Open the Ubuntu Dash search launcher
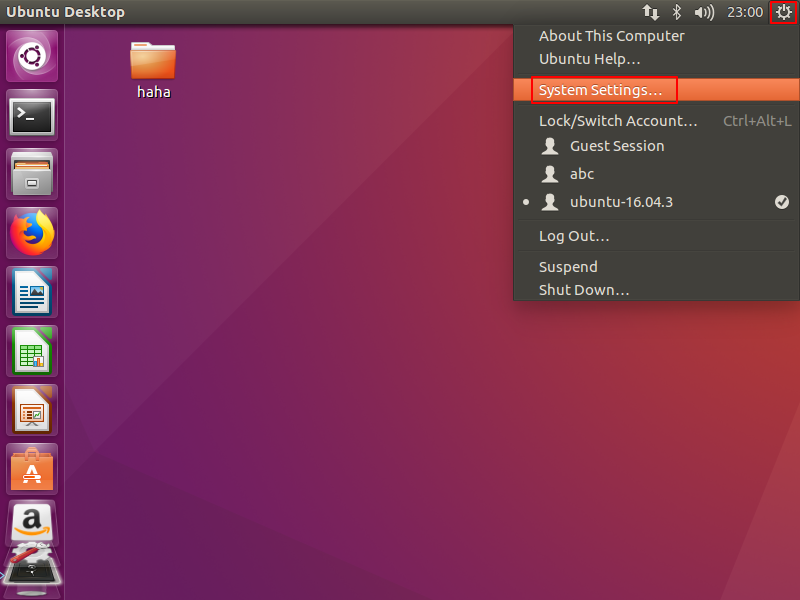 [x=32, y=56]
